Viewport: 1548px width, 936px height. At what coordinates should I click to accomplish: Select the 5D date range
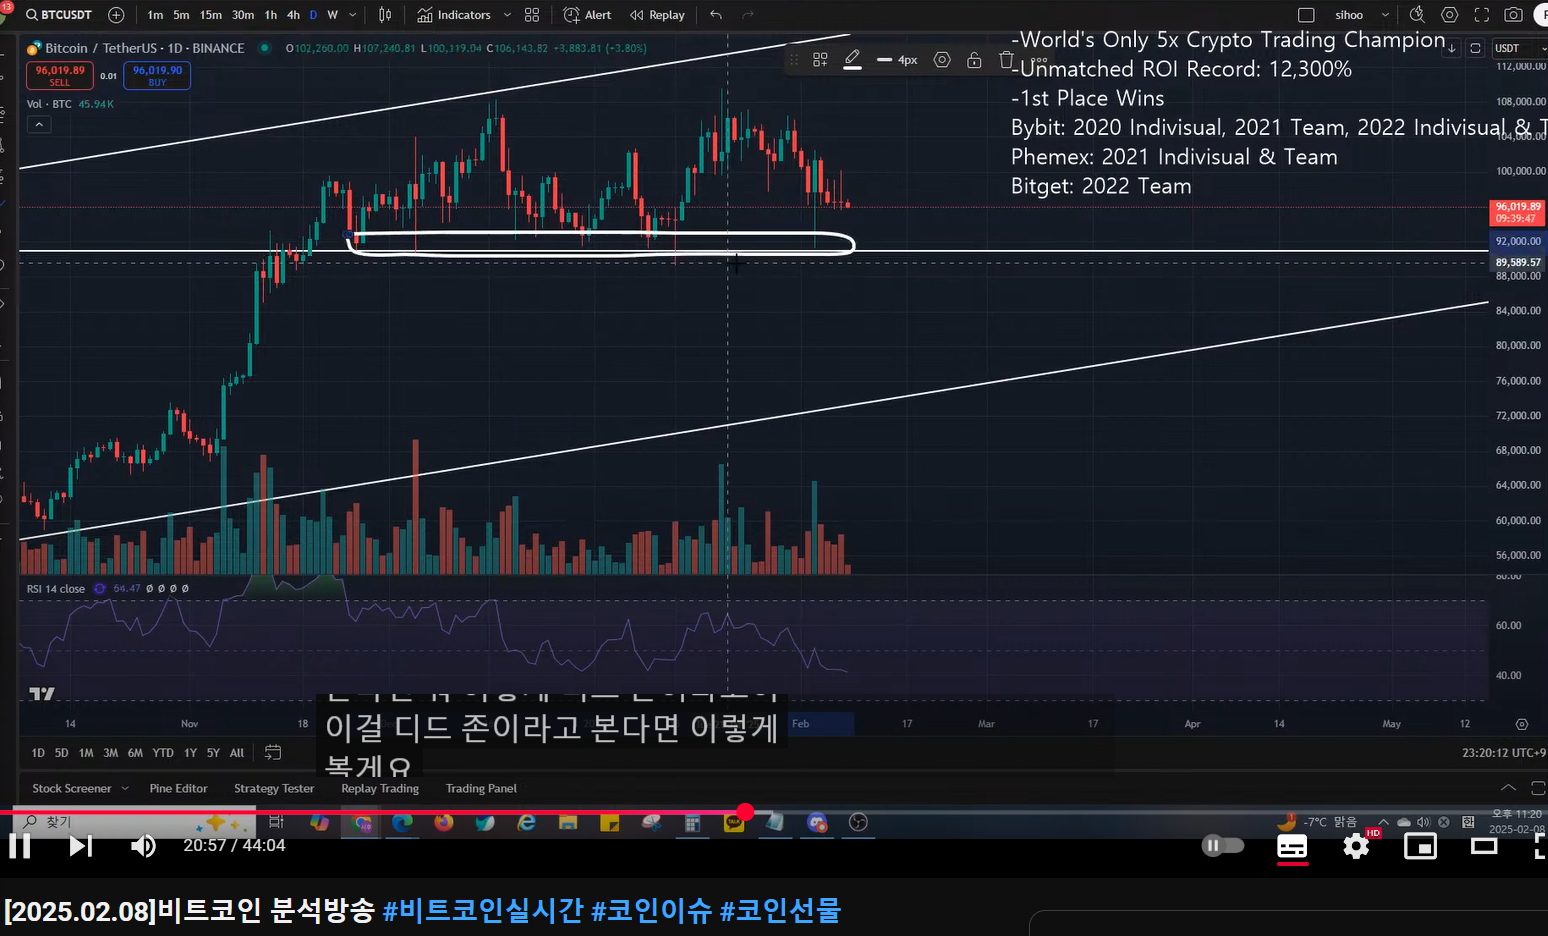click(x=62, y=753)
